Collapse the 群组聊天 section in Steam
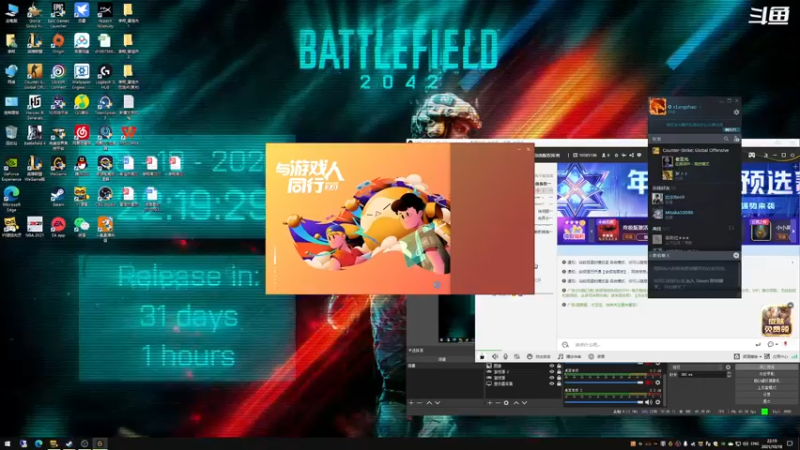This screenshot has height=450, width=800. 661,255
